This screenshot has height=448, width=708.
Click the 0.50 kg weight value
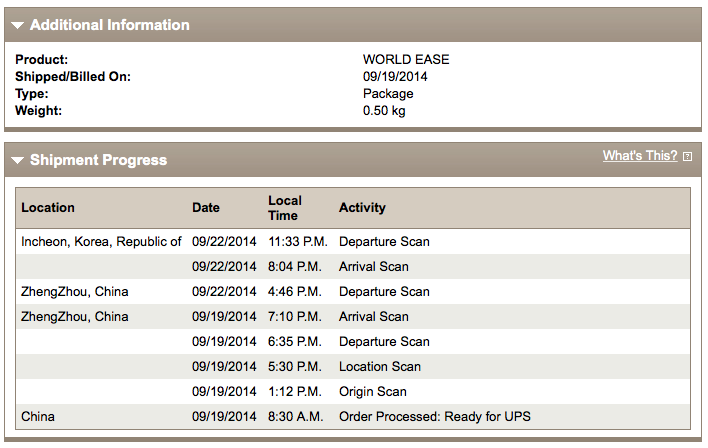coord(384,111)
